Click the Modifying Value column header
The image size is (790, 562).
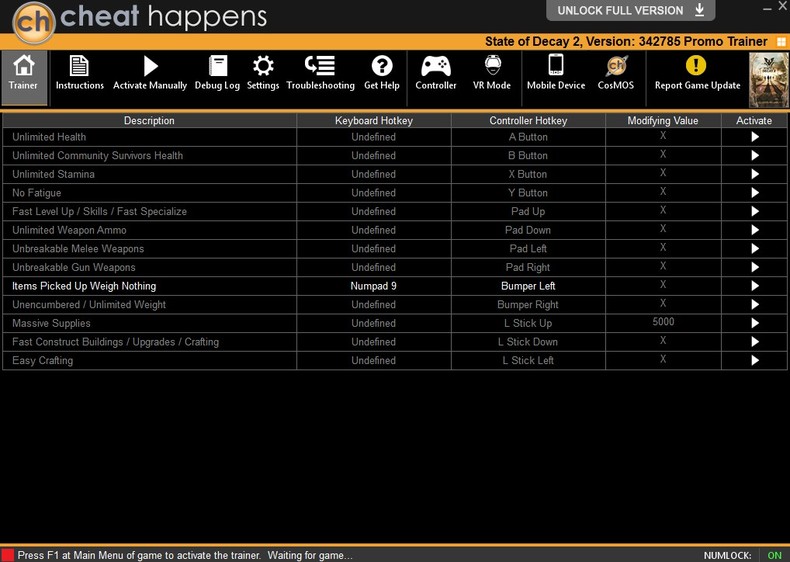[663, 120]
